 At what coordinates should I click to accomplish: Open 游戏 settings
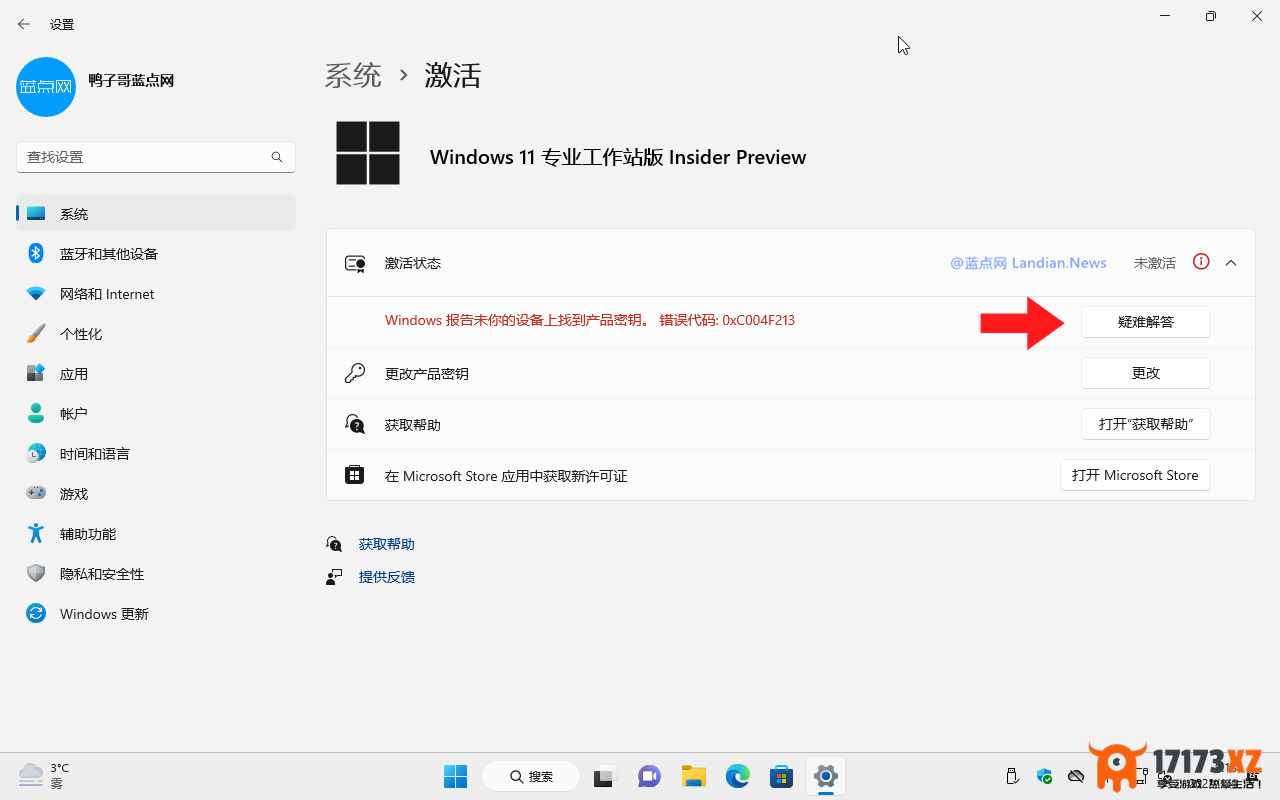[156, 494]
